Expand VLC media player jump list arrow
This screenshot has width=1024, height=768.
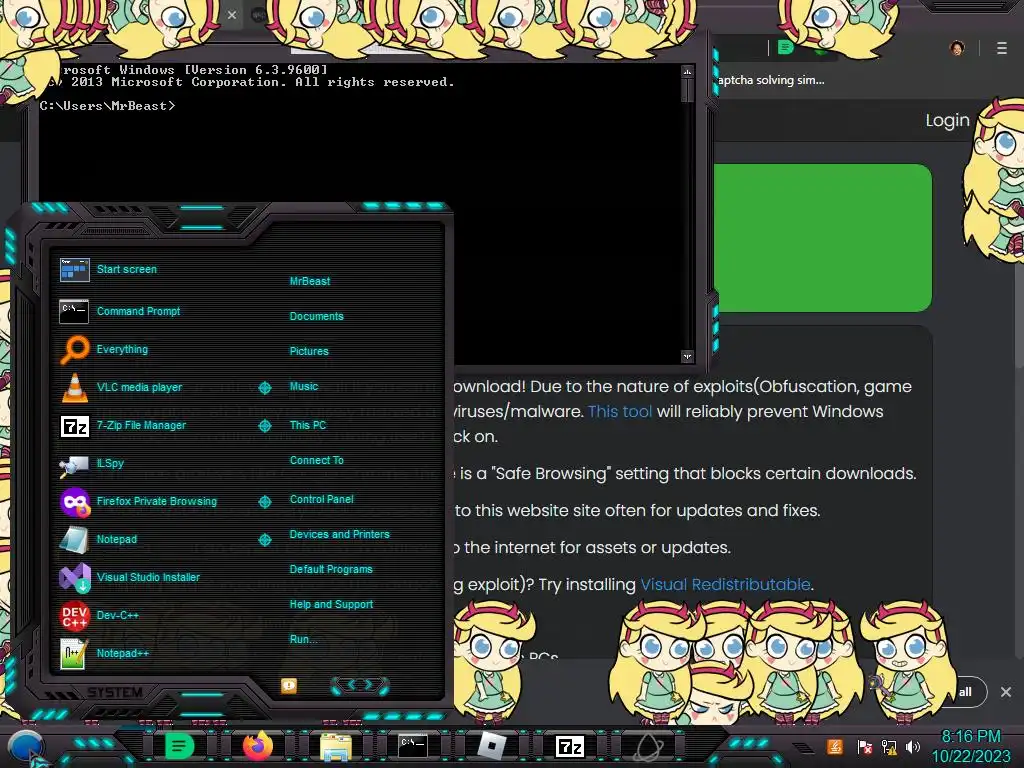coord(264,388)
